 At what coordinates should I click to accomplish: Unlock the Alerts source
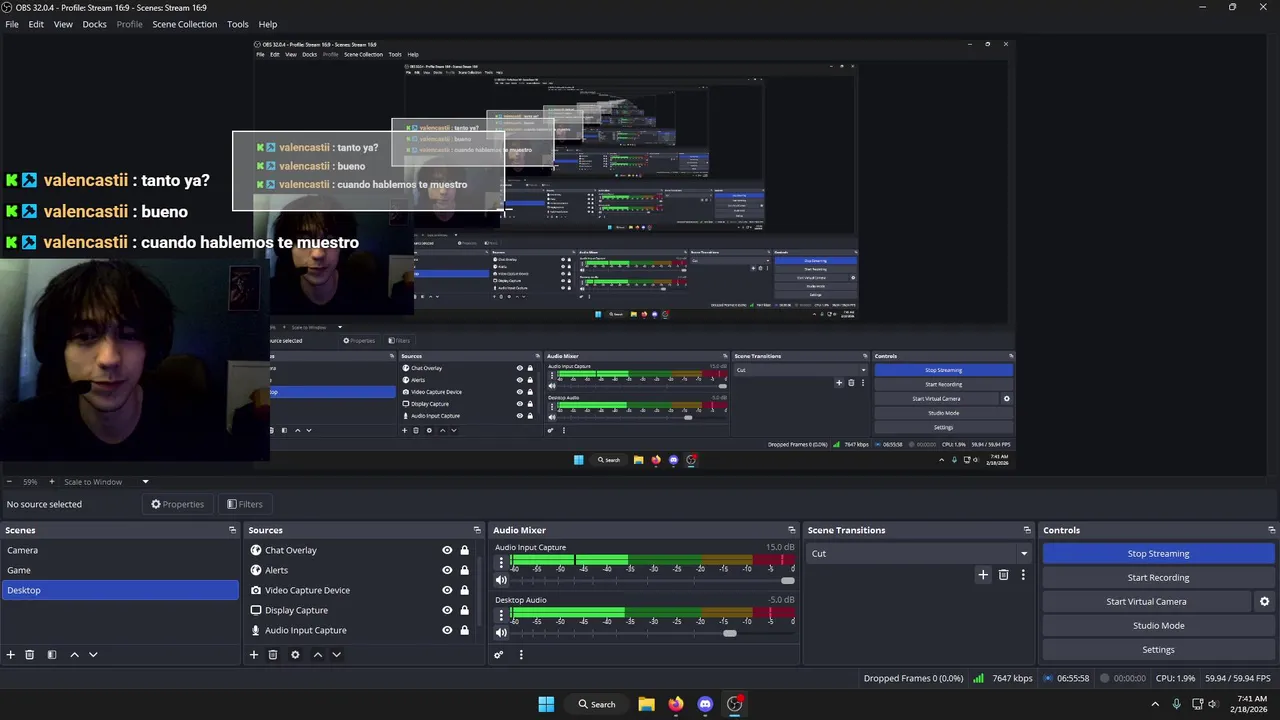464,570
